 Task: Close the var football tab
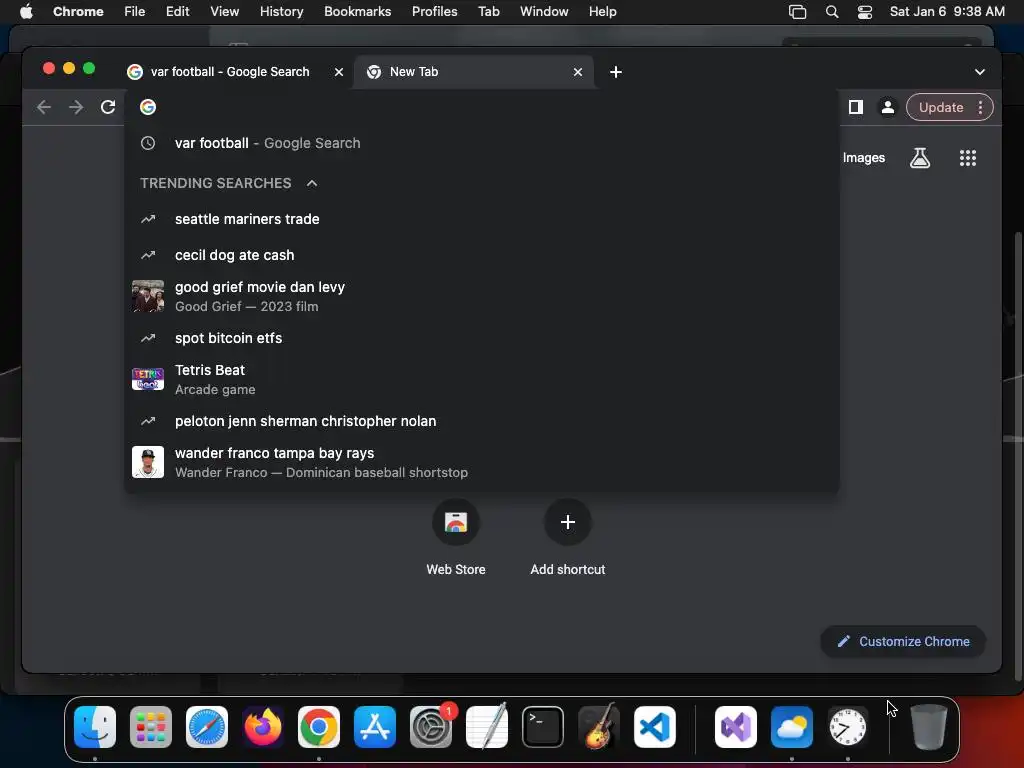[338, 72]
